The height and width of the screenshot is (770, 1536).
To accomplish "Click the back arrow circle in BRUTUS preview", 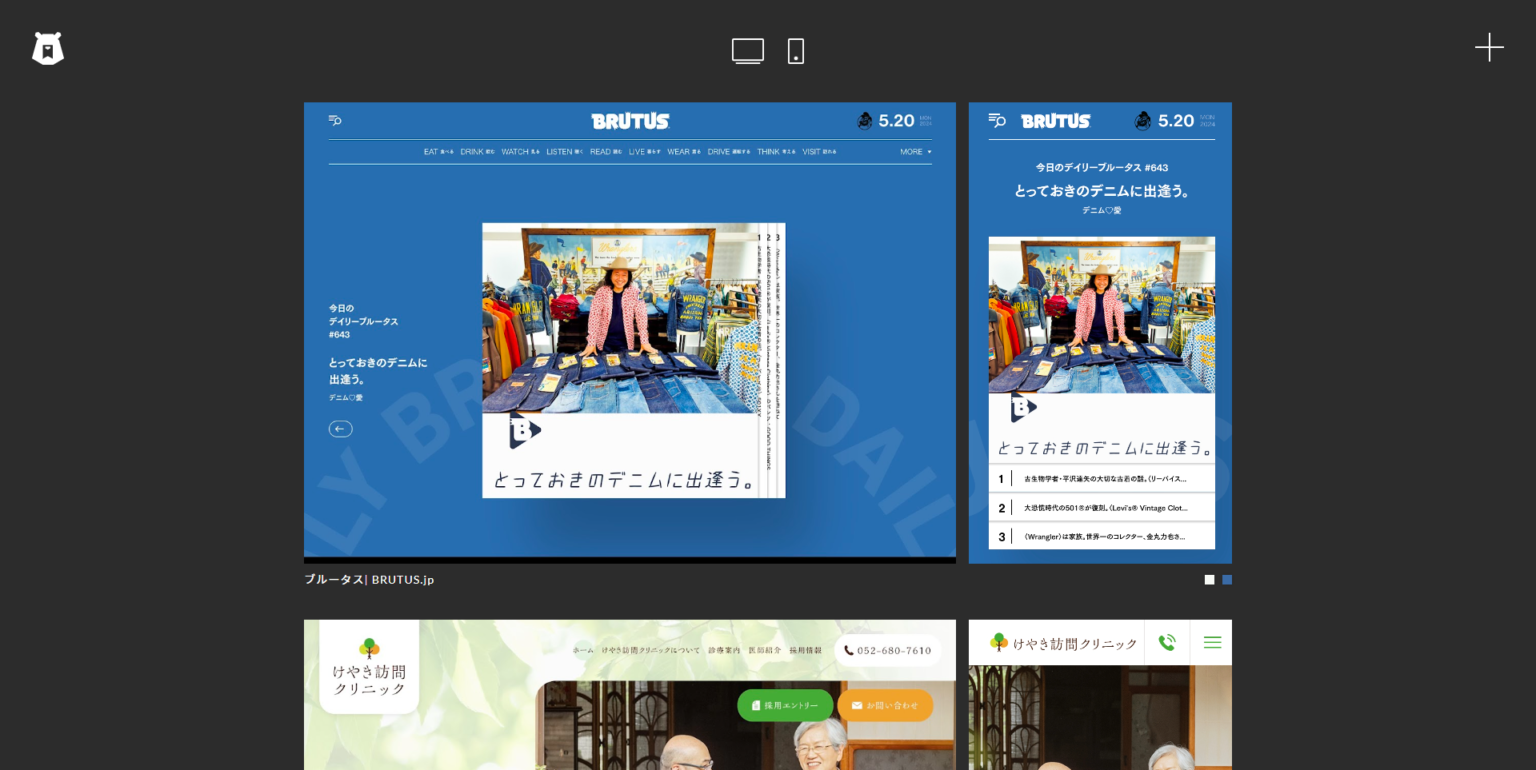I will [340, 429].
